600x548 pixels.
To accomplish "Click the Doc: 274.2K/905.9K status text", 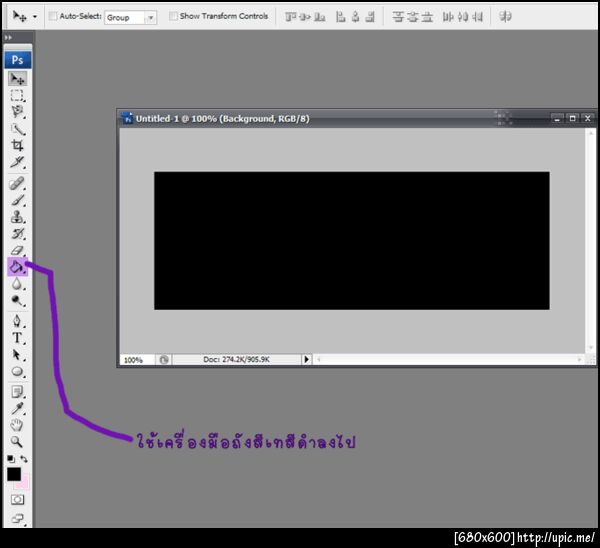I will pyautogui.click(x=236, y=360).
